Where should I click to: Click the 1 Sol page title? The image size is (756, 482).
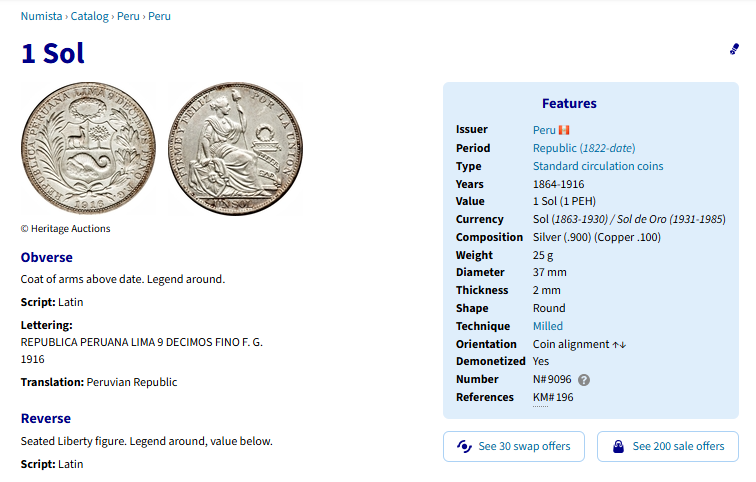(53, 53)
